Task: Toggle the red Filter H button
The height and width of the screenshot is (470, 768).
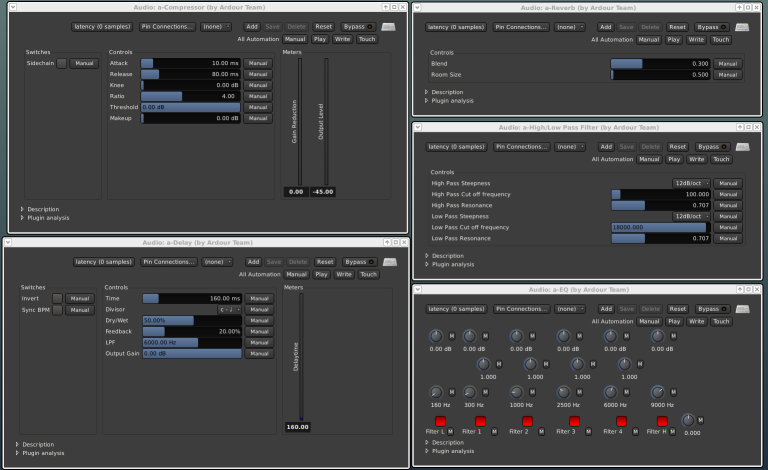Action: click(662, 421)
